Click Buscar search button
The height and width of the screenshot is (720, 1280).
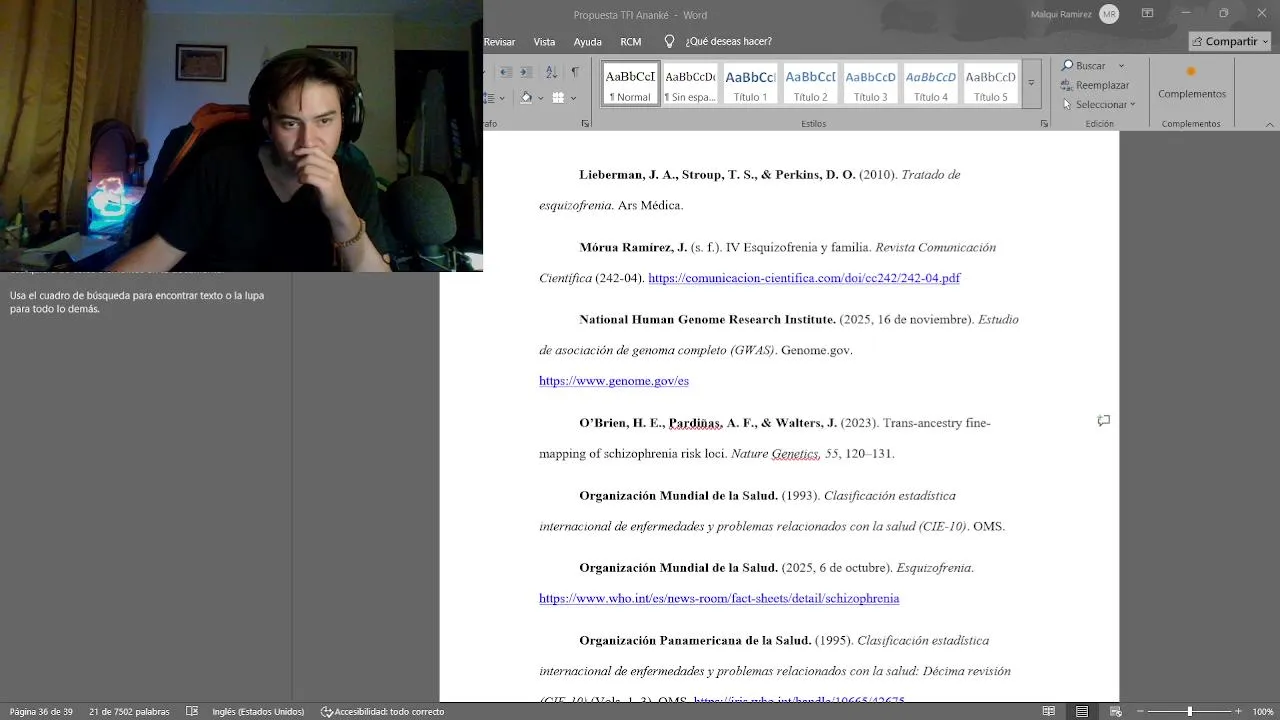coord(1083,66)
